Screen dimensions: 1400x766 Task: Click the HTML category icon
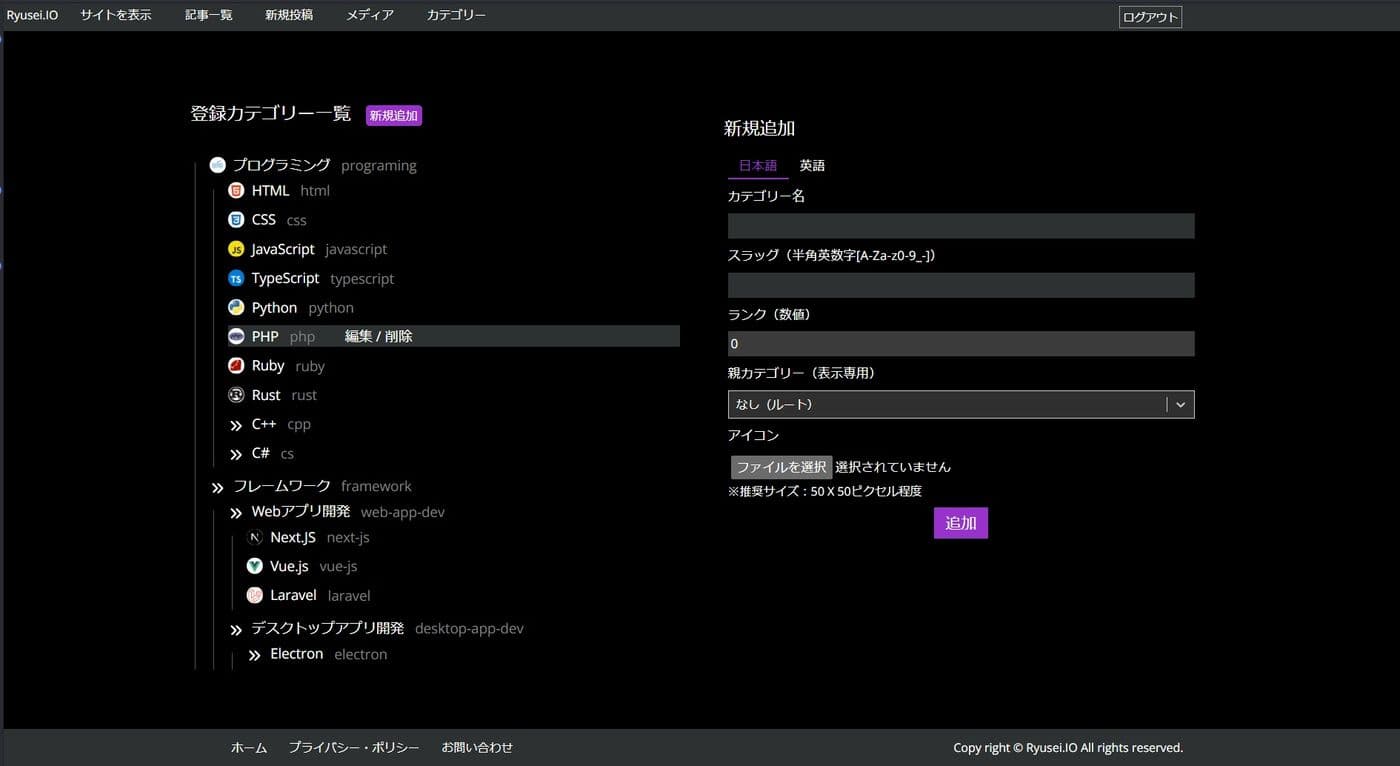[x=235, y=190]
